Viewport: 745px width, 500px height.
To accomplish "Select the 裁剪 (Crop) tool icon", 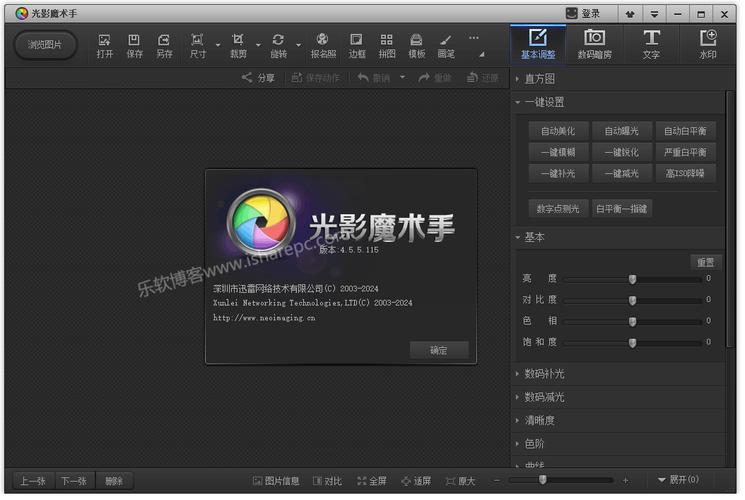I will [x=238, y=45].
